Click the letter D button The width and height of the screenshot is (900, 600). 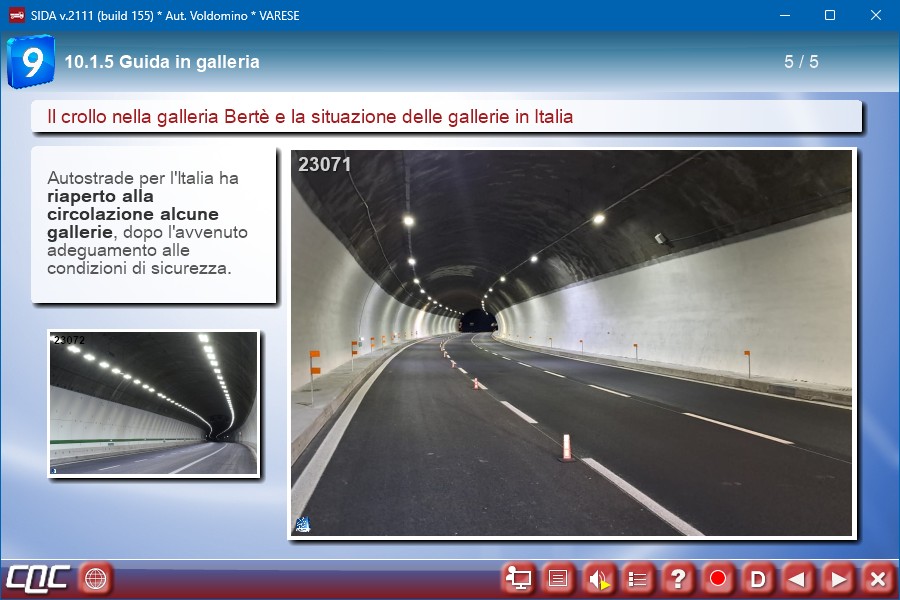tap(758, 578)
